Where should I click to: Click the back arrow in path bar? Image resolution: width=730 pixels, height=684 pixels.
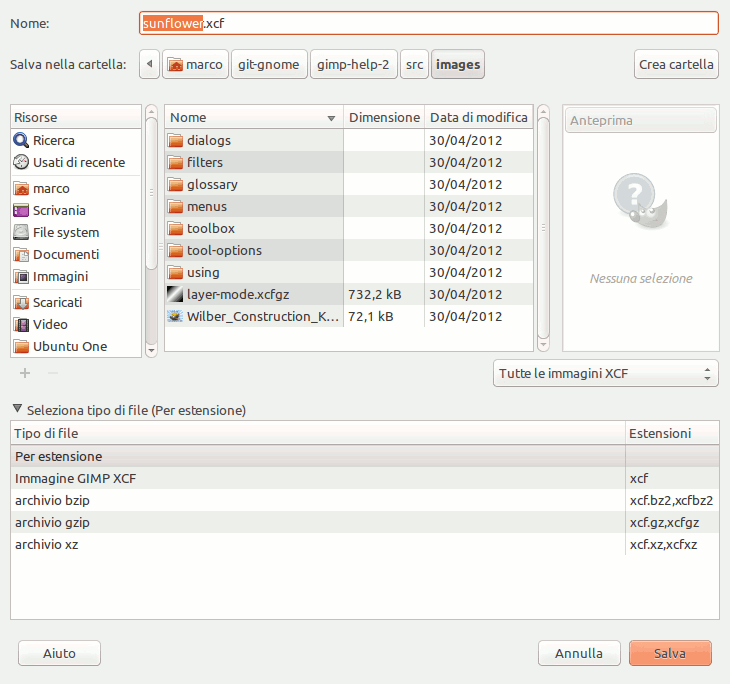tap(149, 65)
